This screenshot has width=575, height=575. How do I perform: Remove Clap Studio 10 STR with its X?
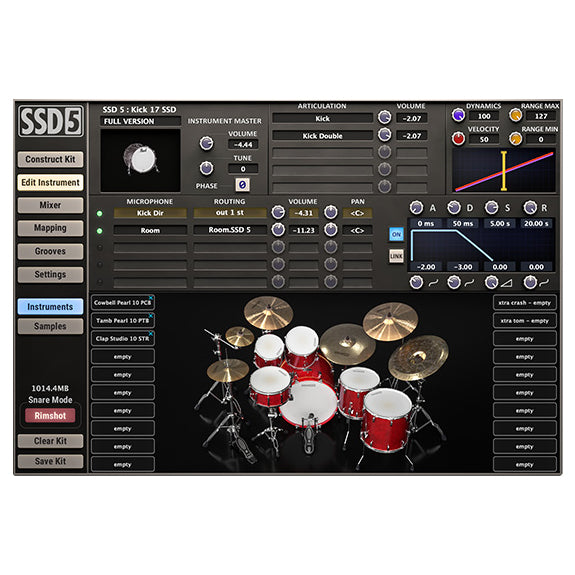pyautogui.click(x=151, y=333)
